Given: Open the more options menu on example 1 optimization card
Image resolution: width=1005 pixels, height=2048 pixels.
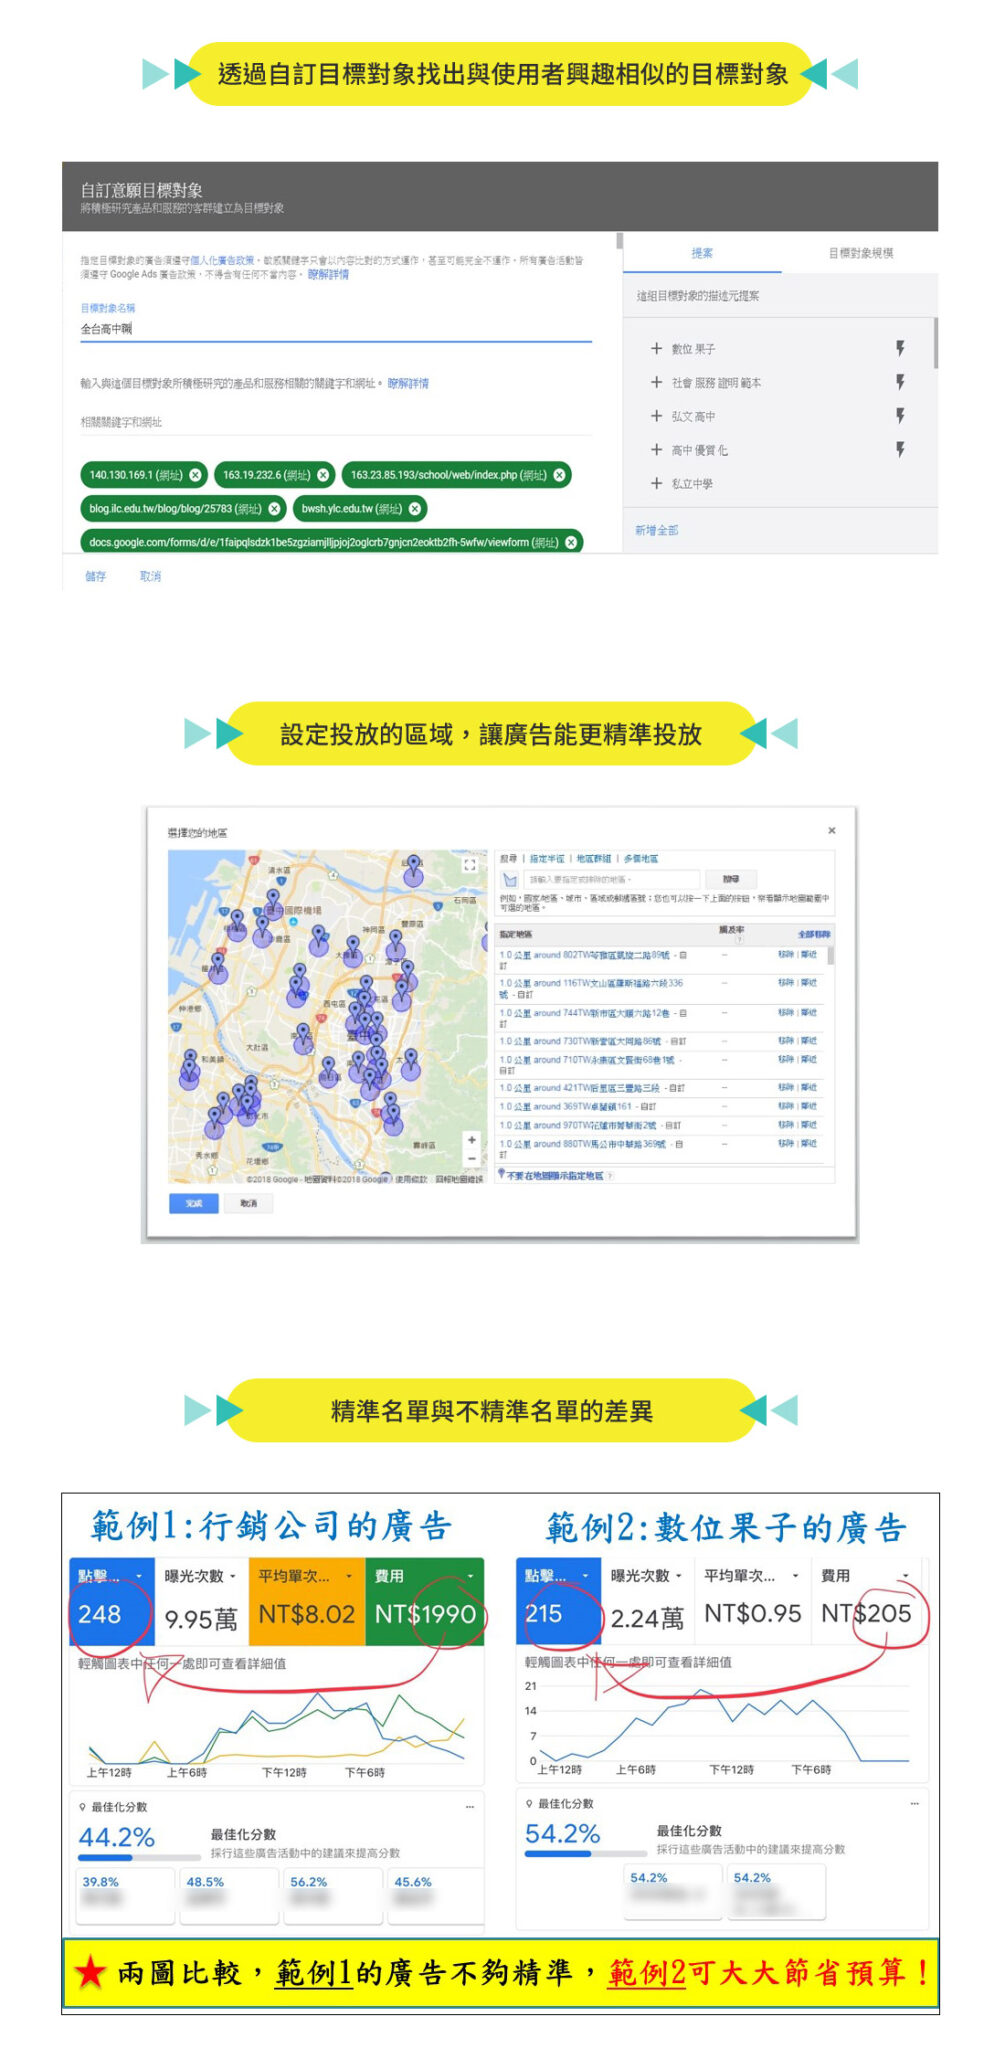Looking at the screenshot, I should (x=470, y=1807).
